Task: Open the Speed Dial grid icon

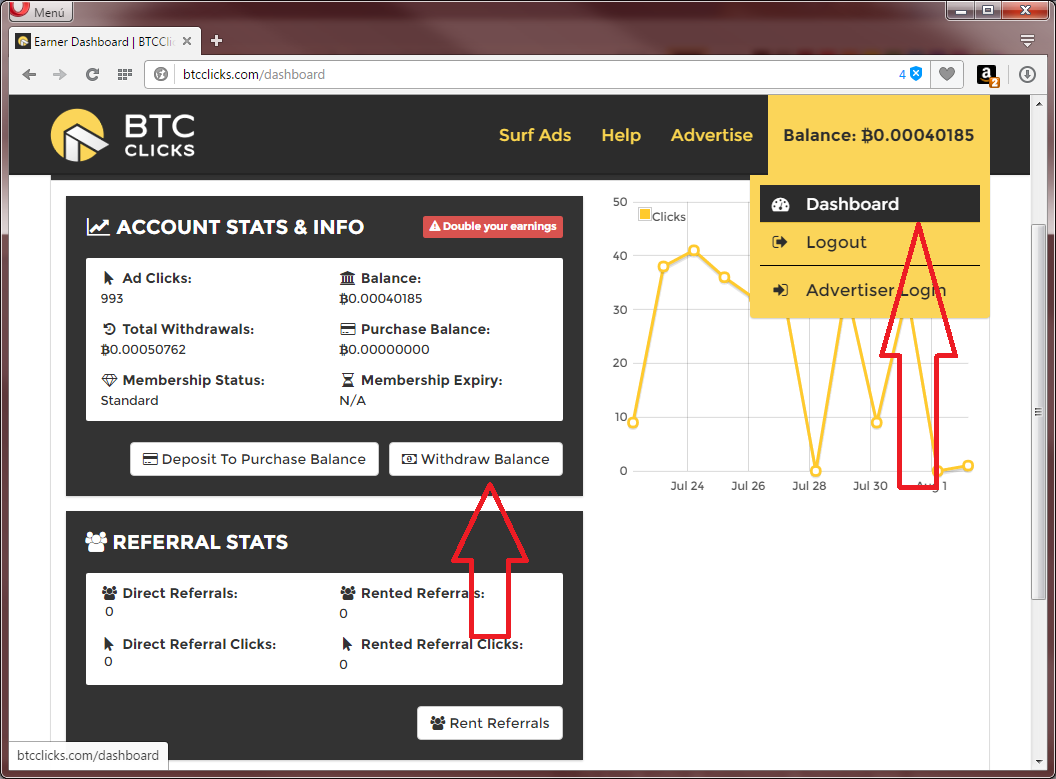Action: click(x=125, y=74)
